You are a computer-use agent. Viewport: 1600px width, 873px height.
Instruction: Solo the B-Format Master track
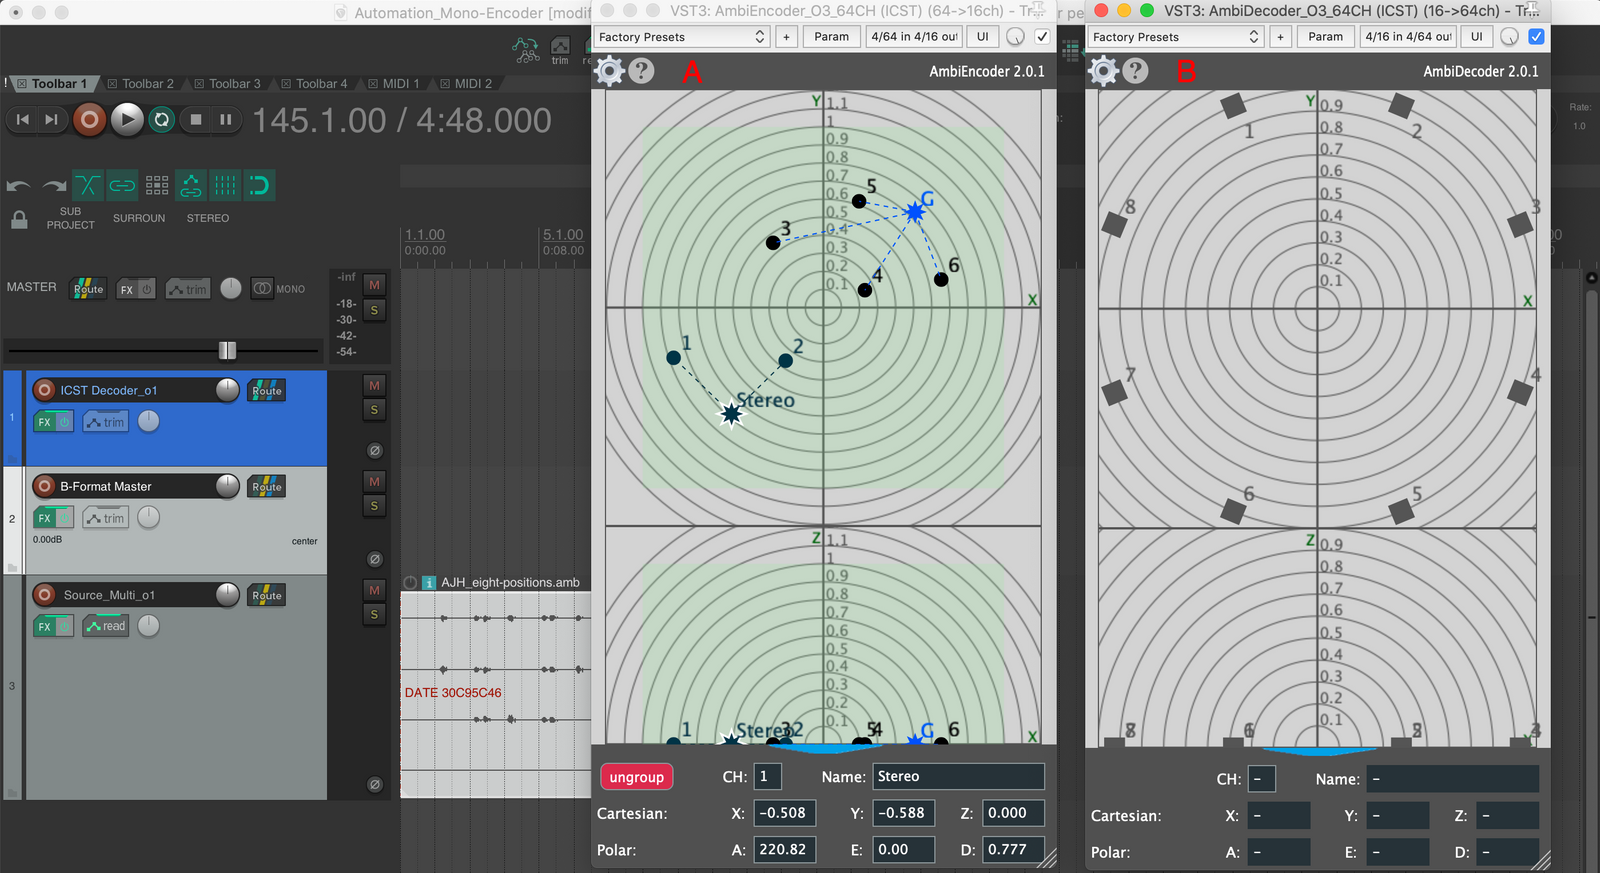pos(374,506)
